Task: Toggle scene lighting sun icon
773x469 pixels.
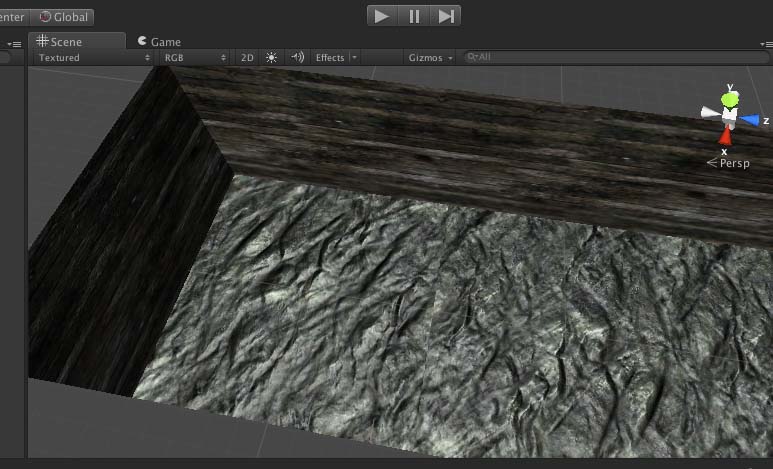Action: click(271, 58)
